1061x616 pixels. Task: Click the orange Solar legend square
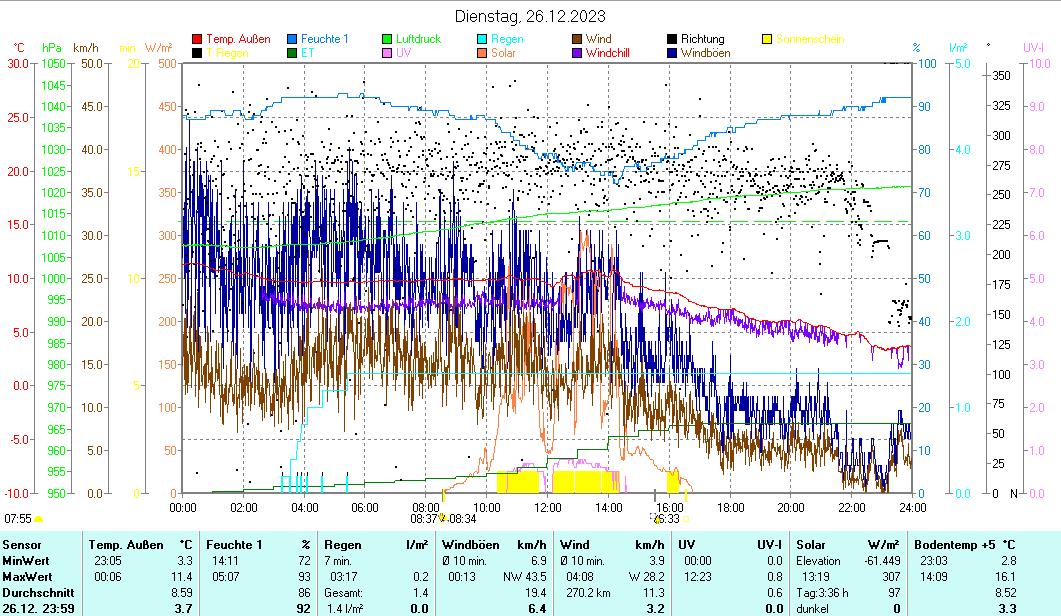[482, 53]
